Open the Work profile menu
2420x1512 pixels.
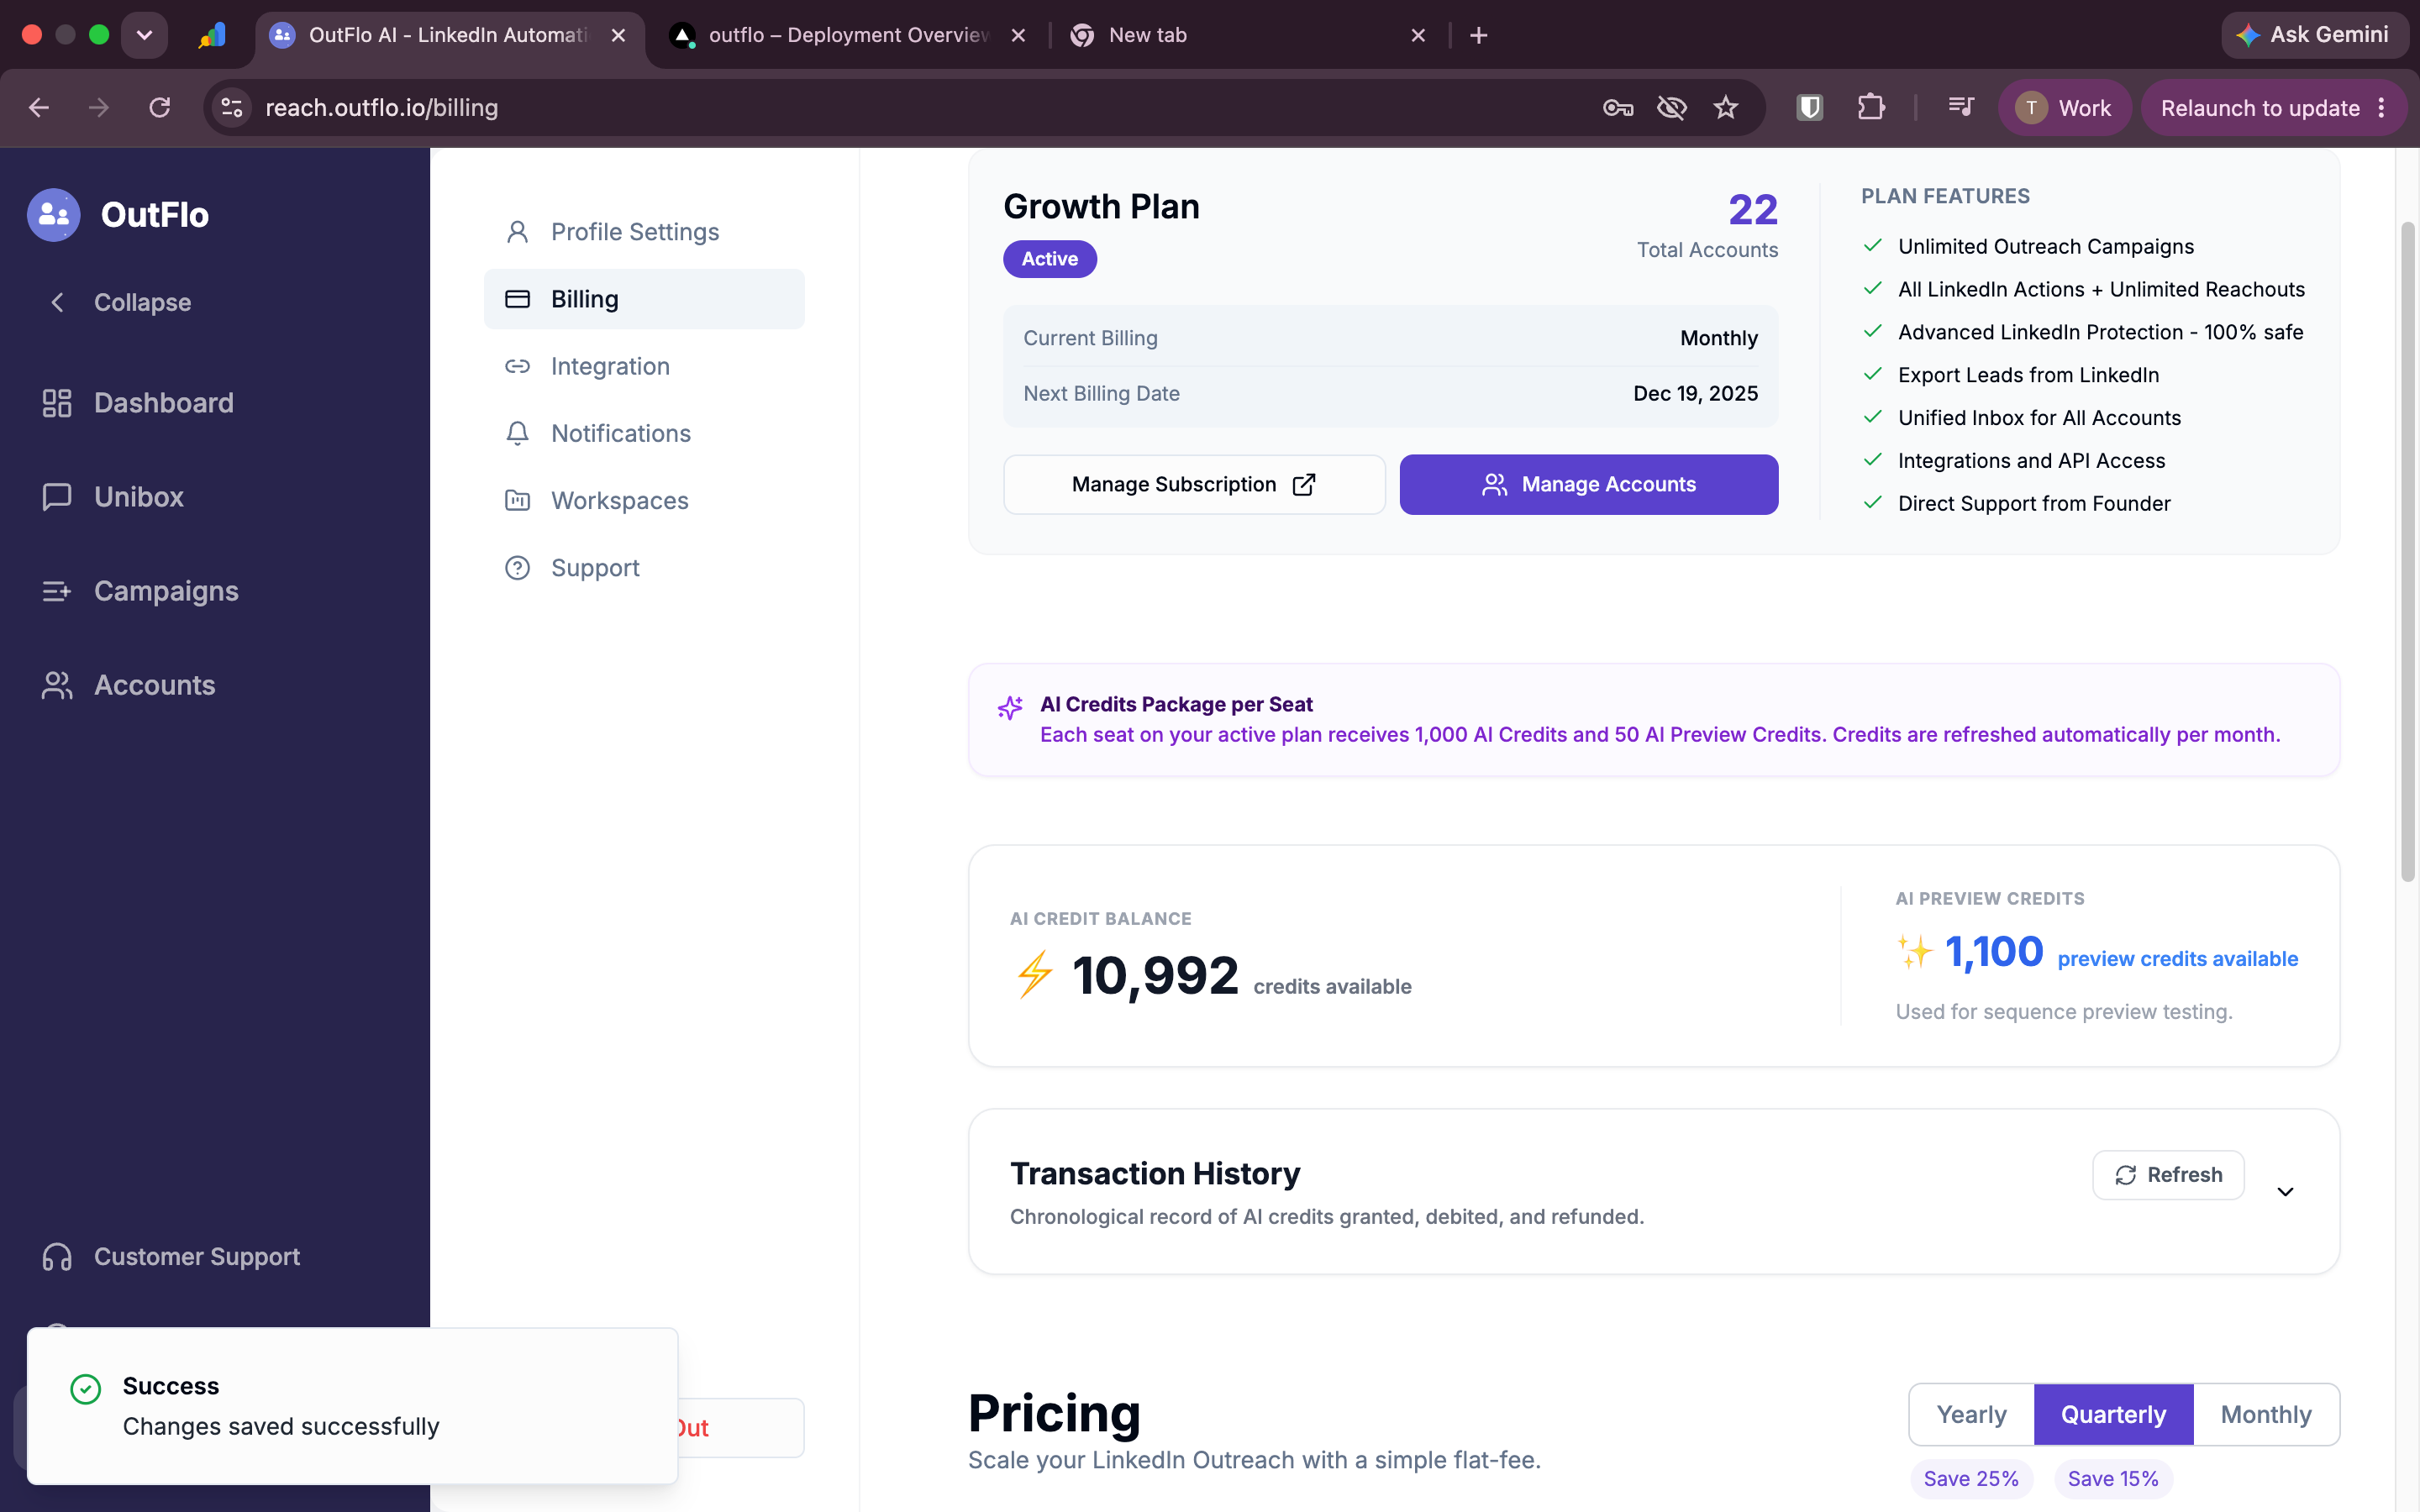(x=2064, y=108)
